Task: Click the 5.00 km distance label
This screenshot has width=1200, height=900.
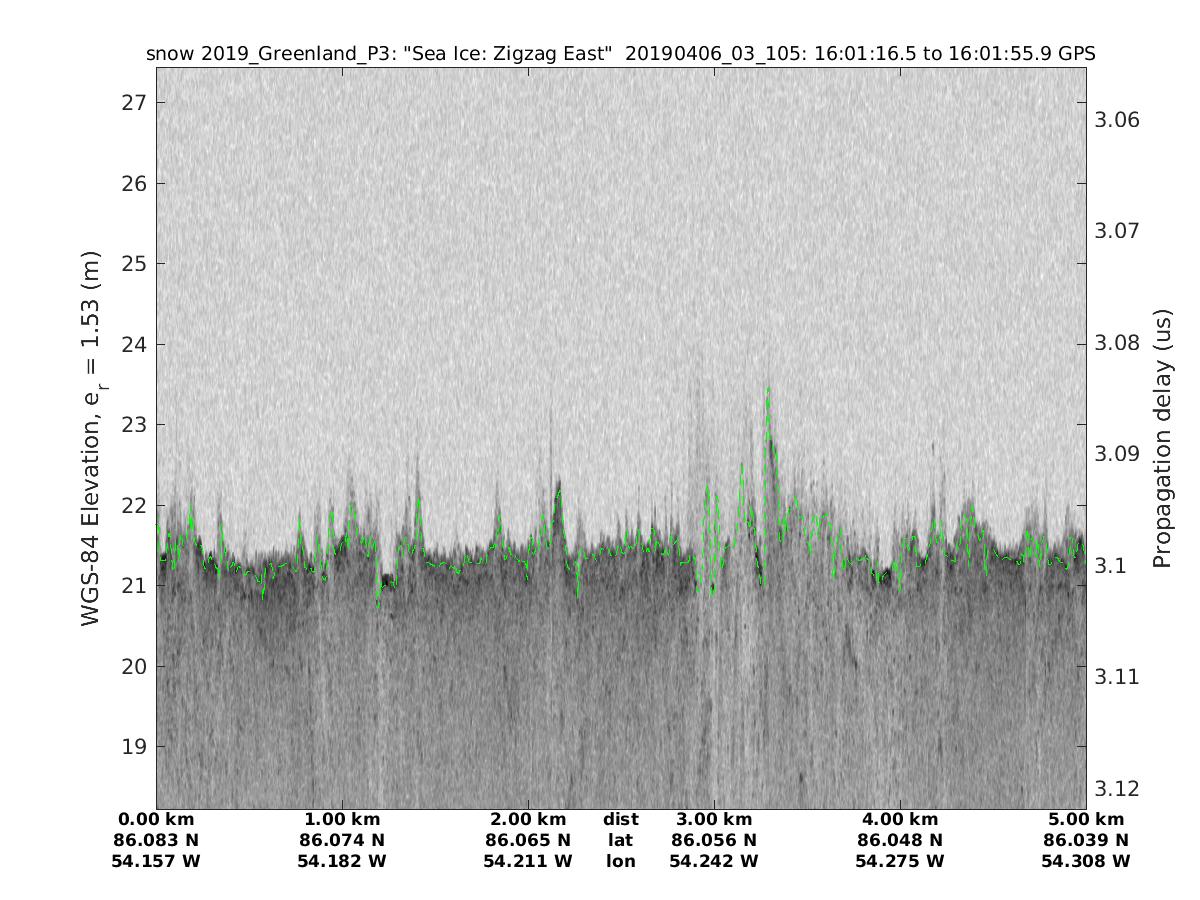Action: (x=1085, y=820)
